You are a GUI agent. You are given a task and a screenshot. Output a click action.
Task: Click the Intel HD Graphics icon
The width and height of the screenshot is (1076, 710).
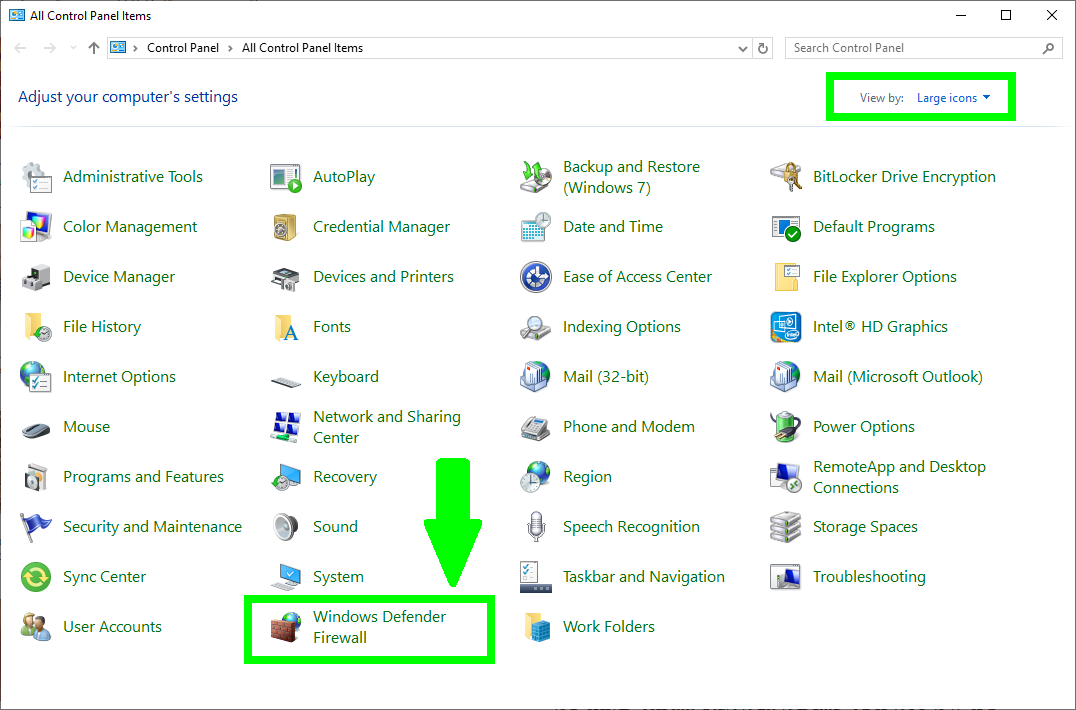pos(786,327)
